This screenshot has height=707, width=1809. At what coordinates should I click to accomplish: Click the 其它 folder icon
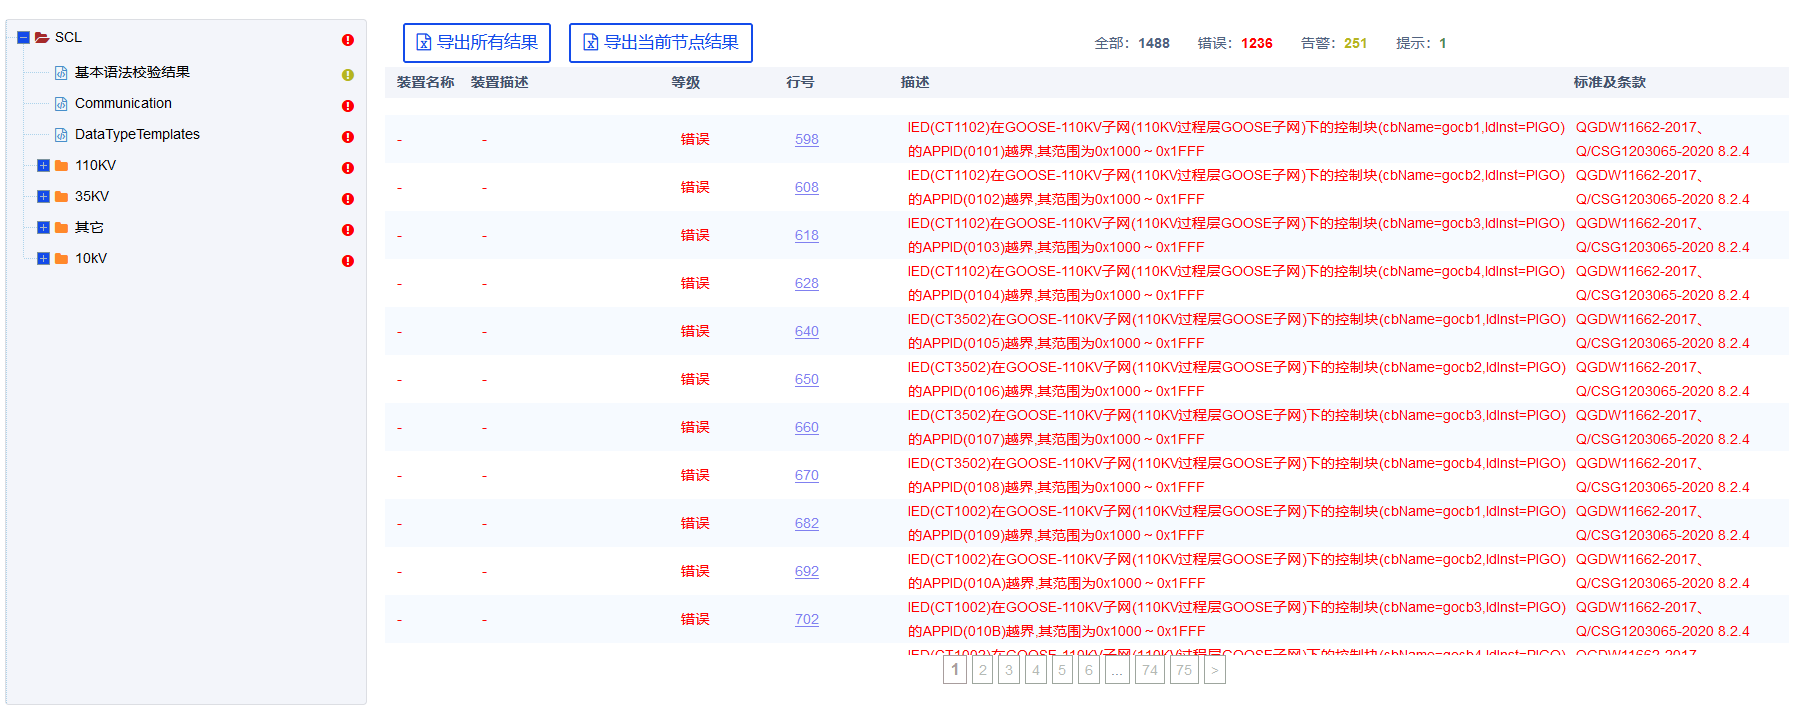click(62, 228)
